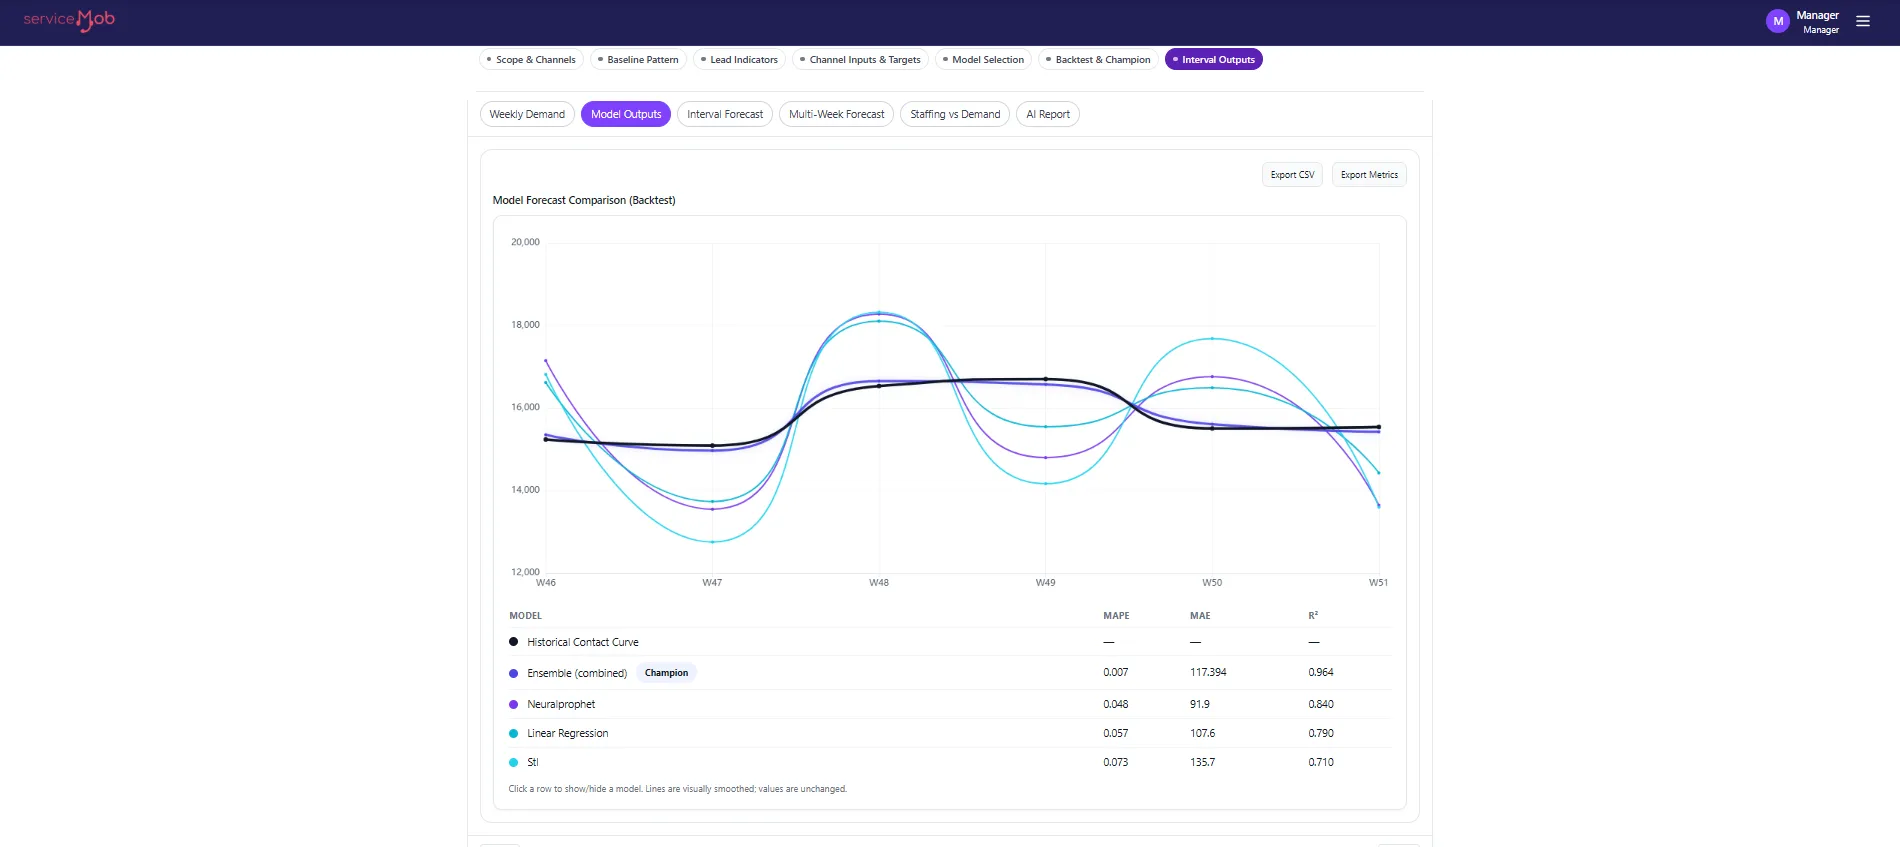The height and width of the screenshot is (847, 1900).
Task: Toggle the Stl model row
Action: (950, 762)
